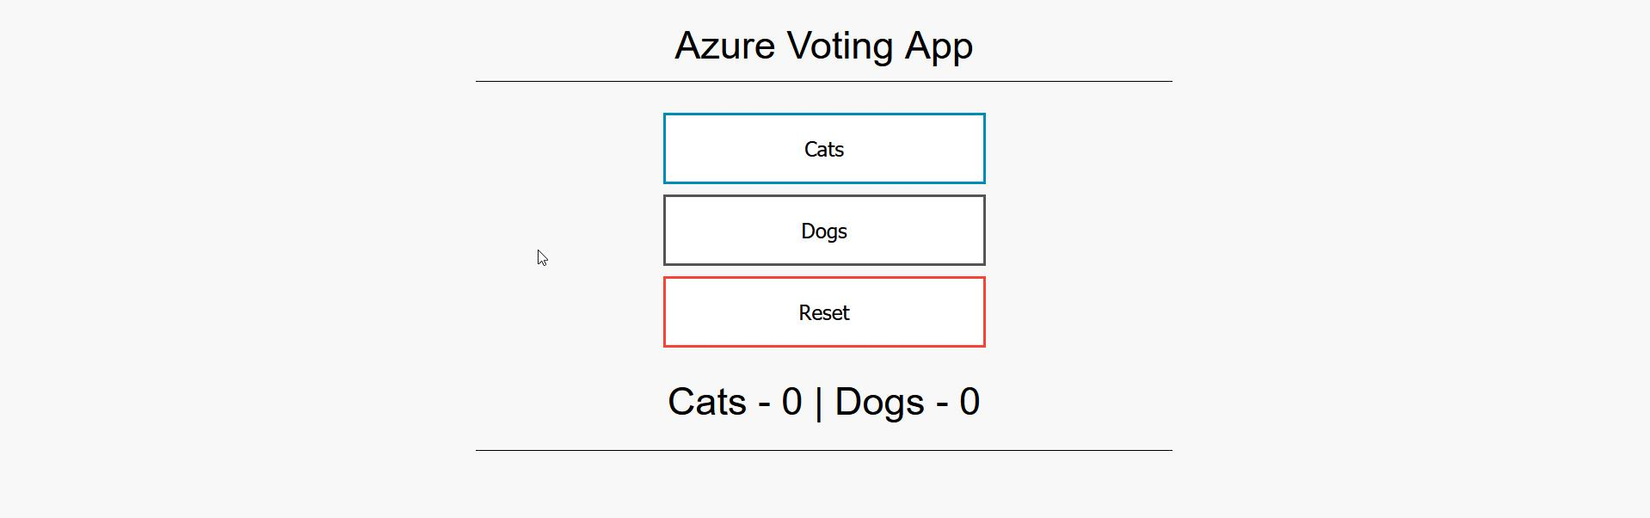Click the Dogs vote count number
Viewport: 1650px width, 518px height.
point(969,402)
